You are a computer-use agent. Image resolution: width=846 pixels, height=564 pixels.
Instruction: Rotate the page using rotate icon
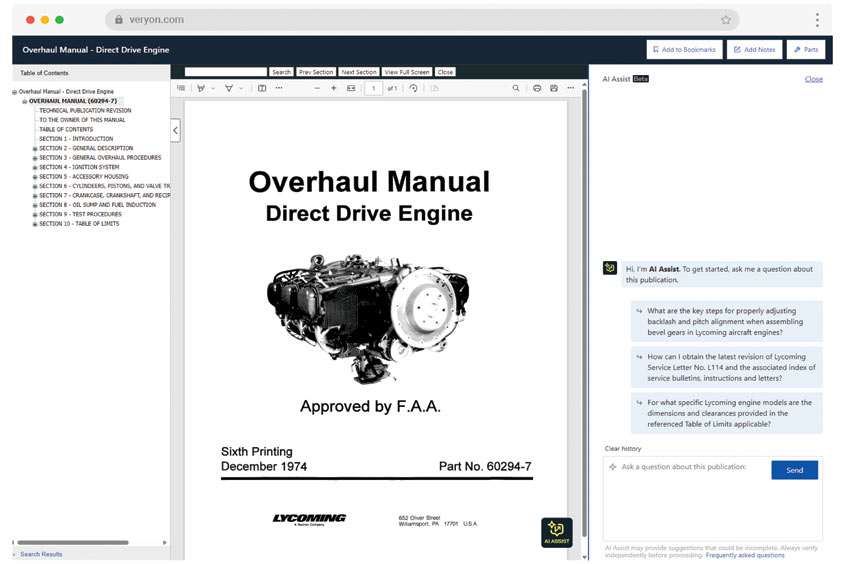pos(413,88)
